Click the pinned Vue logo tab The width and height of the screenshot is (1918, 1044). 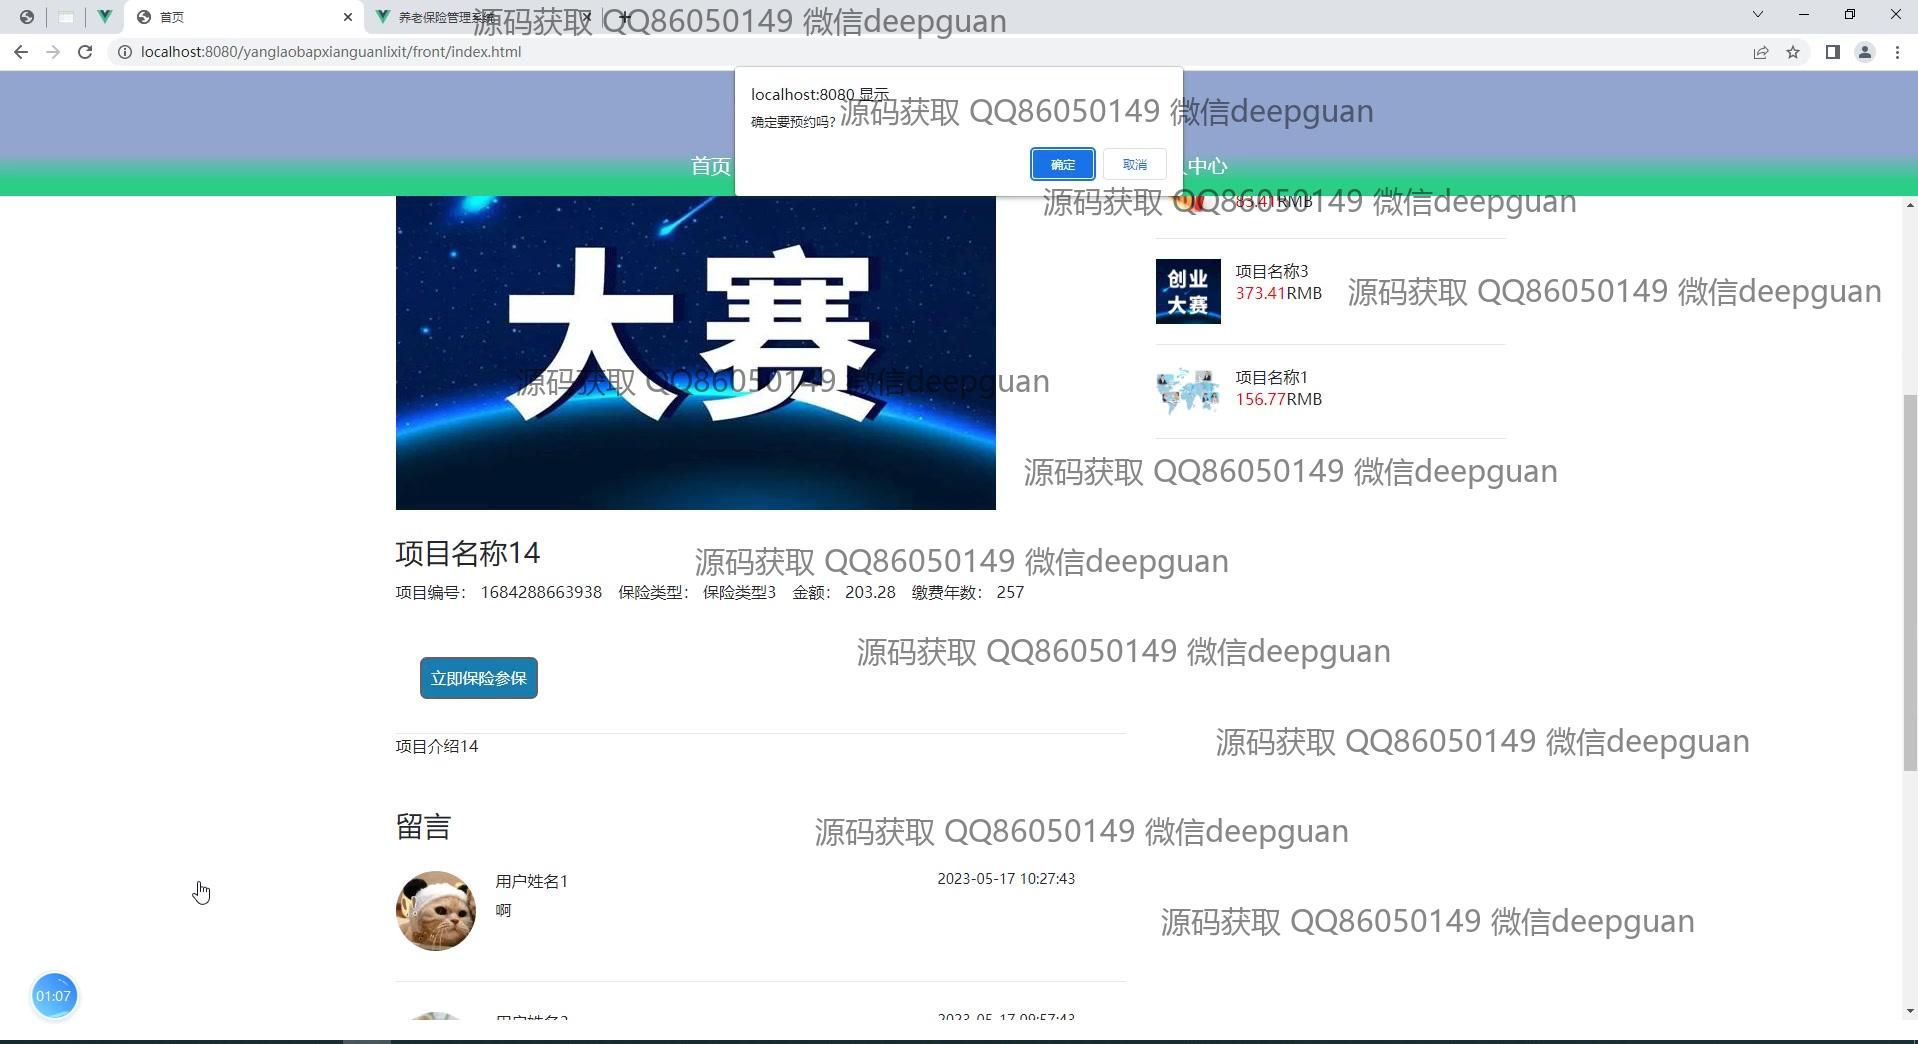[104, 17]
